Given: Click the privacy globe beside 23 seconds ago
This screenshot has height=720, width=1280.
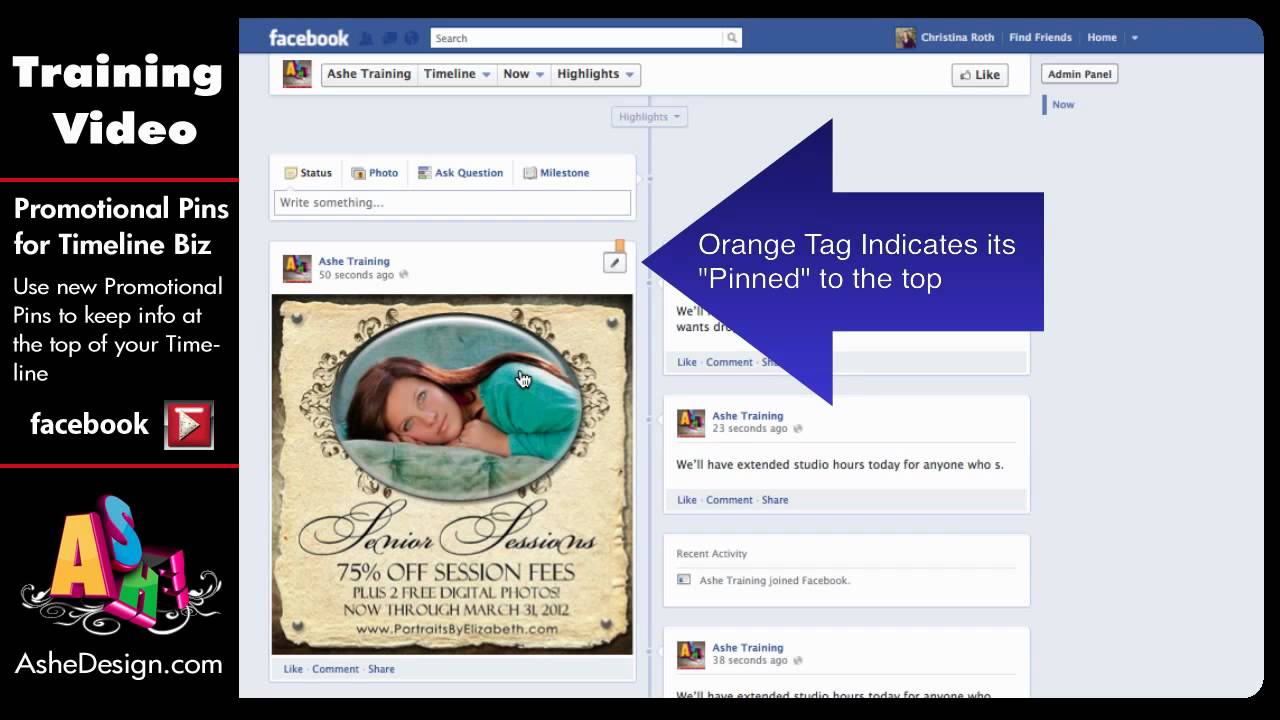Looking at the screenshot, I should click(796, 429).
